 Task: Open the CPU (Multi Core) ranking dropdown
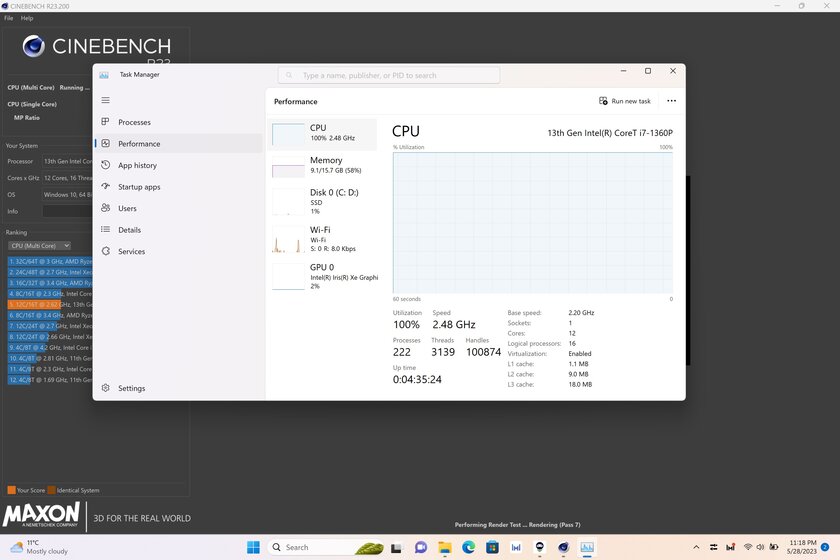coord(40,245)
